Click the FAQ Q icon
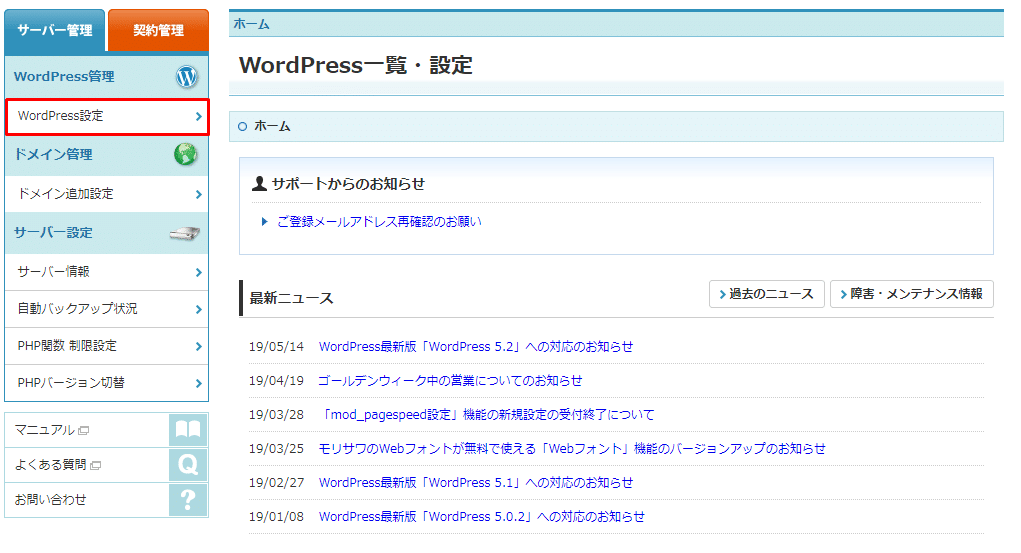This screenshot has width=1021, height=553. pyautogui.click(x=188, y=465)
